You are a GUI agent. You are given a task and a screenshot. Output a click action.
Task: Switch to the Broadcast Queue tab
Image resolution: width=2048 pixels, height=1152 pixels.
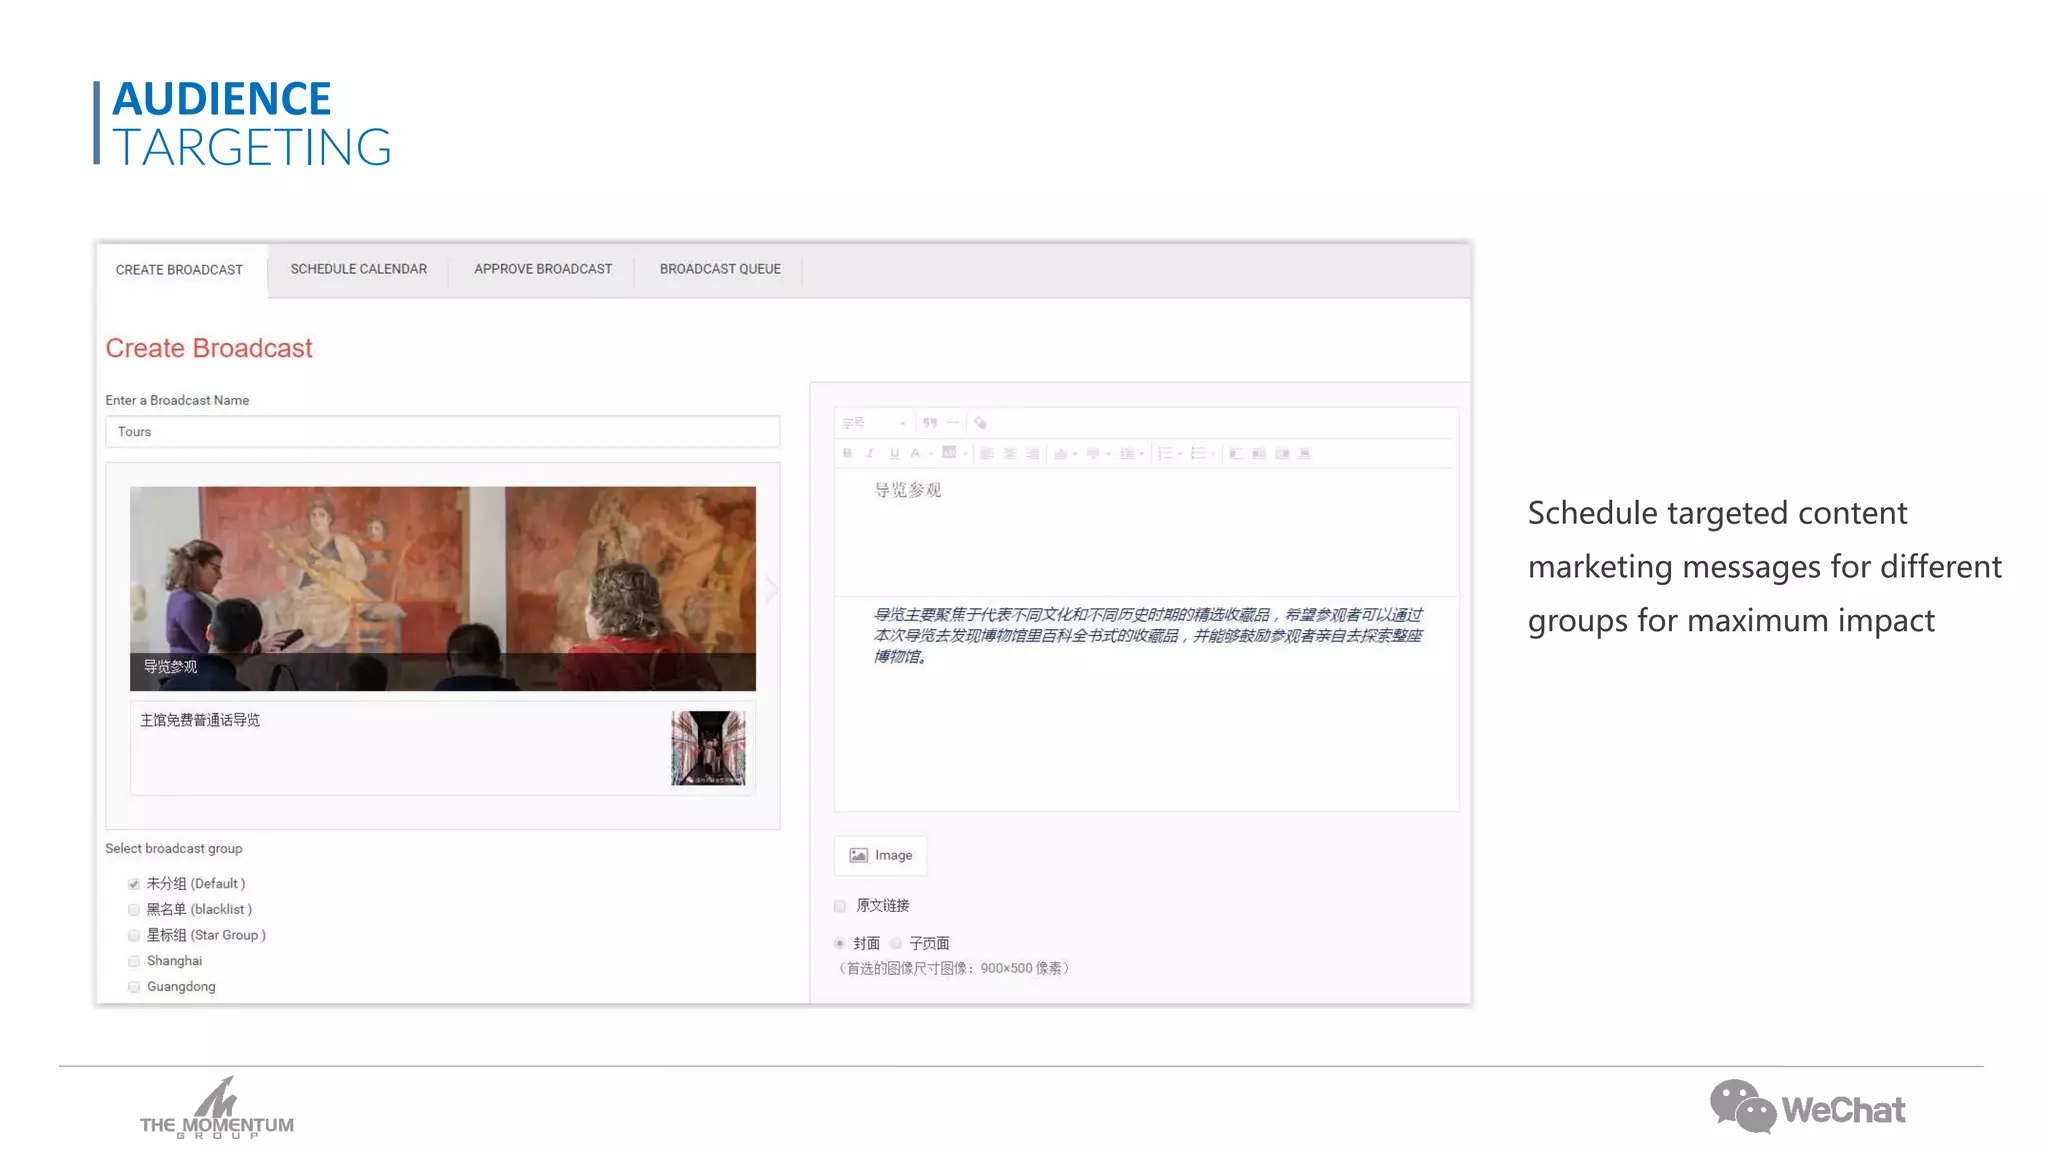tap(720, 269)
